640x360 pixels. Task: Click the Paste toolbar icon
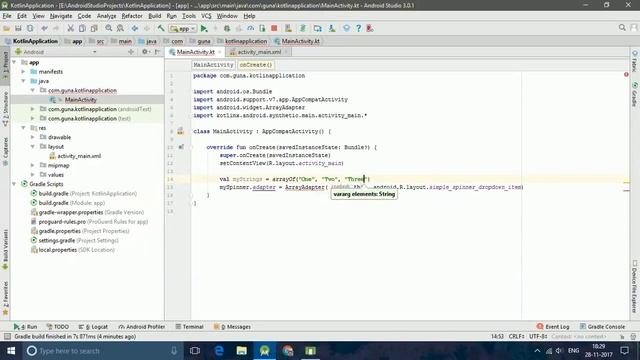tap(94, 28)
